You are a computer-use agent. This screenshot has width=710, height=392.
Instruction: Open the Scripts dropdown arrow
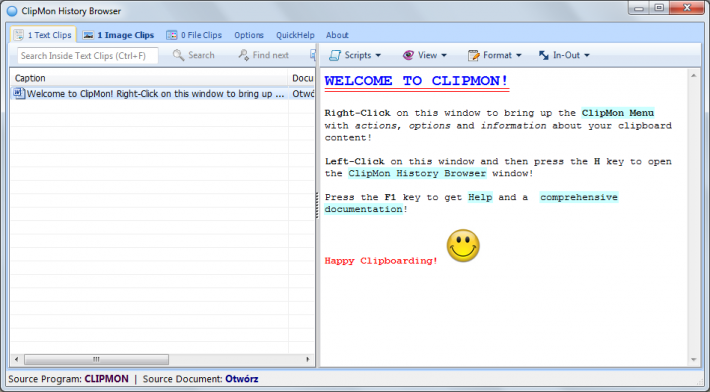coord(378,56)
